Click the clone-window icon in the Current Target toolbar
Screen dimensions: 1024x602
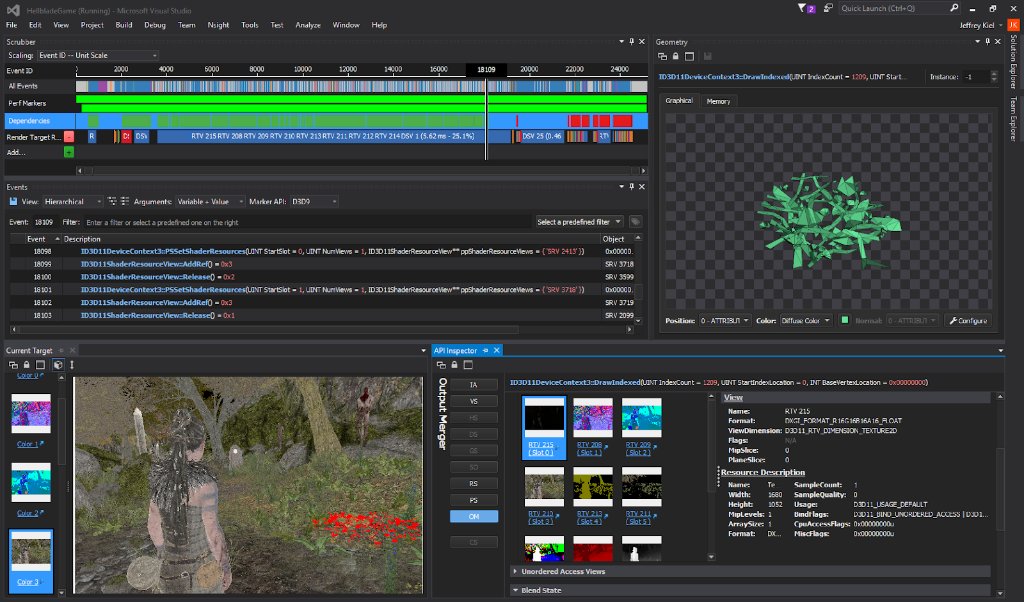point(13,365)
